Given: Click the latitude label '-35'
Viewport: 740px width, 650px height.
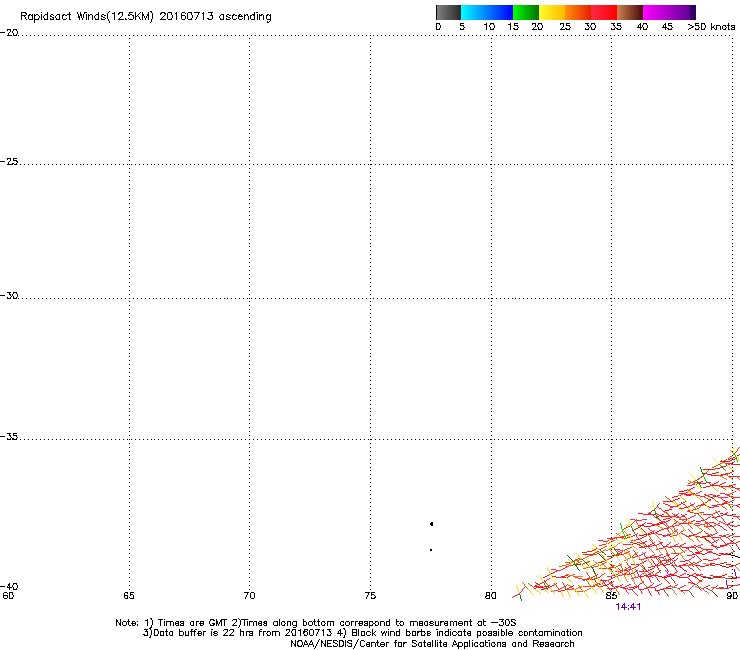Looking at the screenshot, I should tap(9, 437).
